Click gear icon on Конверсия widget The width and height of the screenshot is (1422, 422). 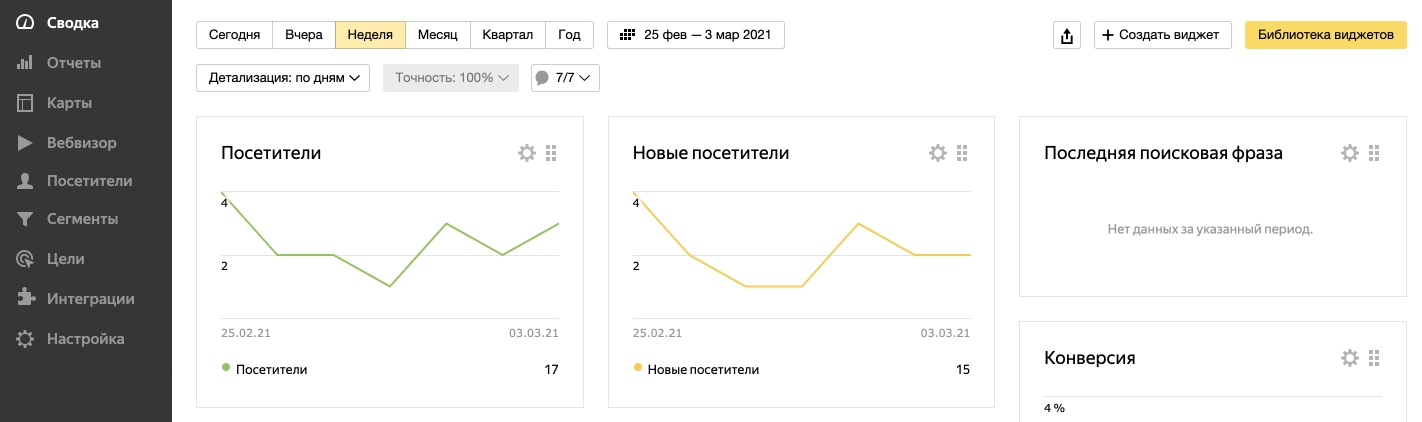point(1350,358)
